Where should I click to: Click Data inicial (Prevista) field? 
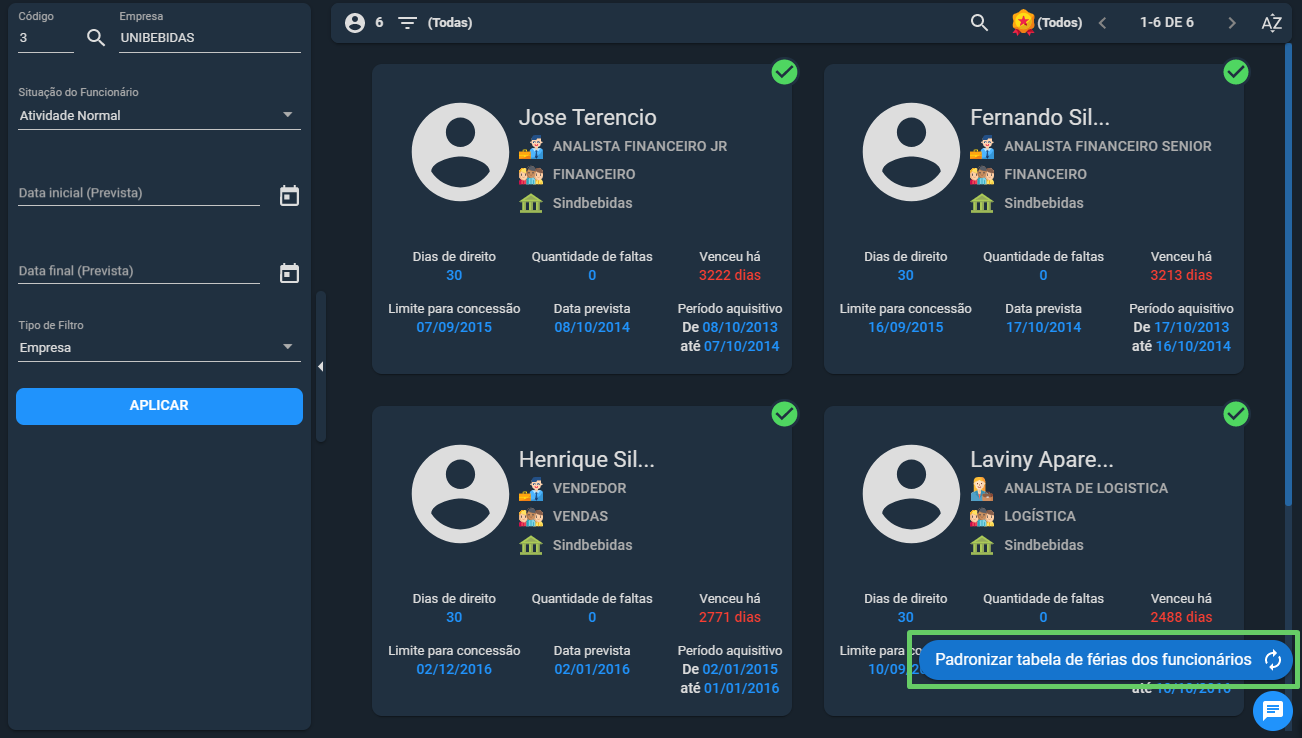coord(139,193)
